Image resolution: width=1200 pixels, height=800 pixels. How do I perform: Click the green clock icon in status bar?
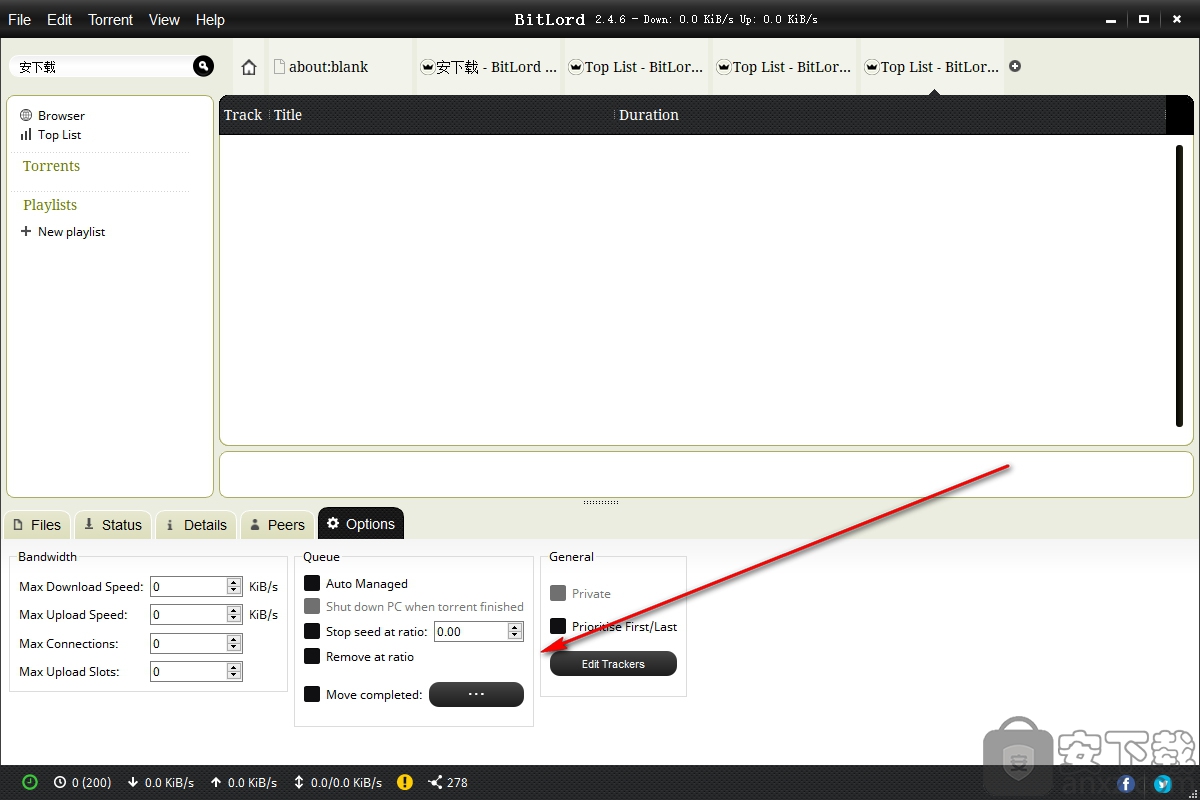coord(30,782)
